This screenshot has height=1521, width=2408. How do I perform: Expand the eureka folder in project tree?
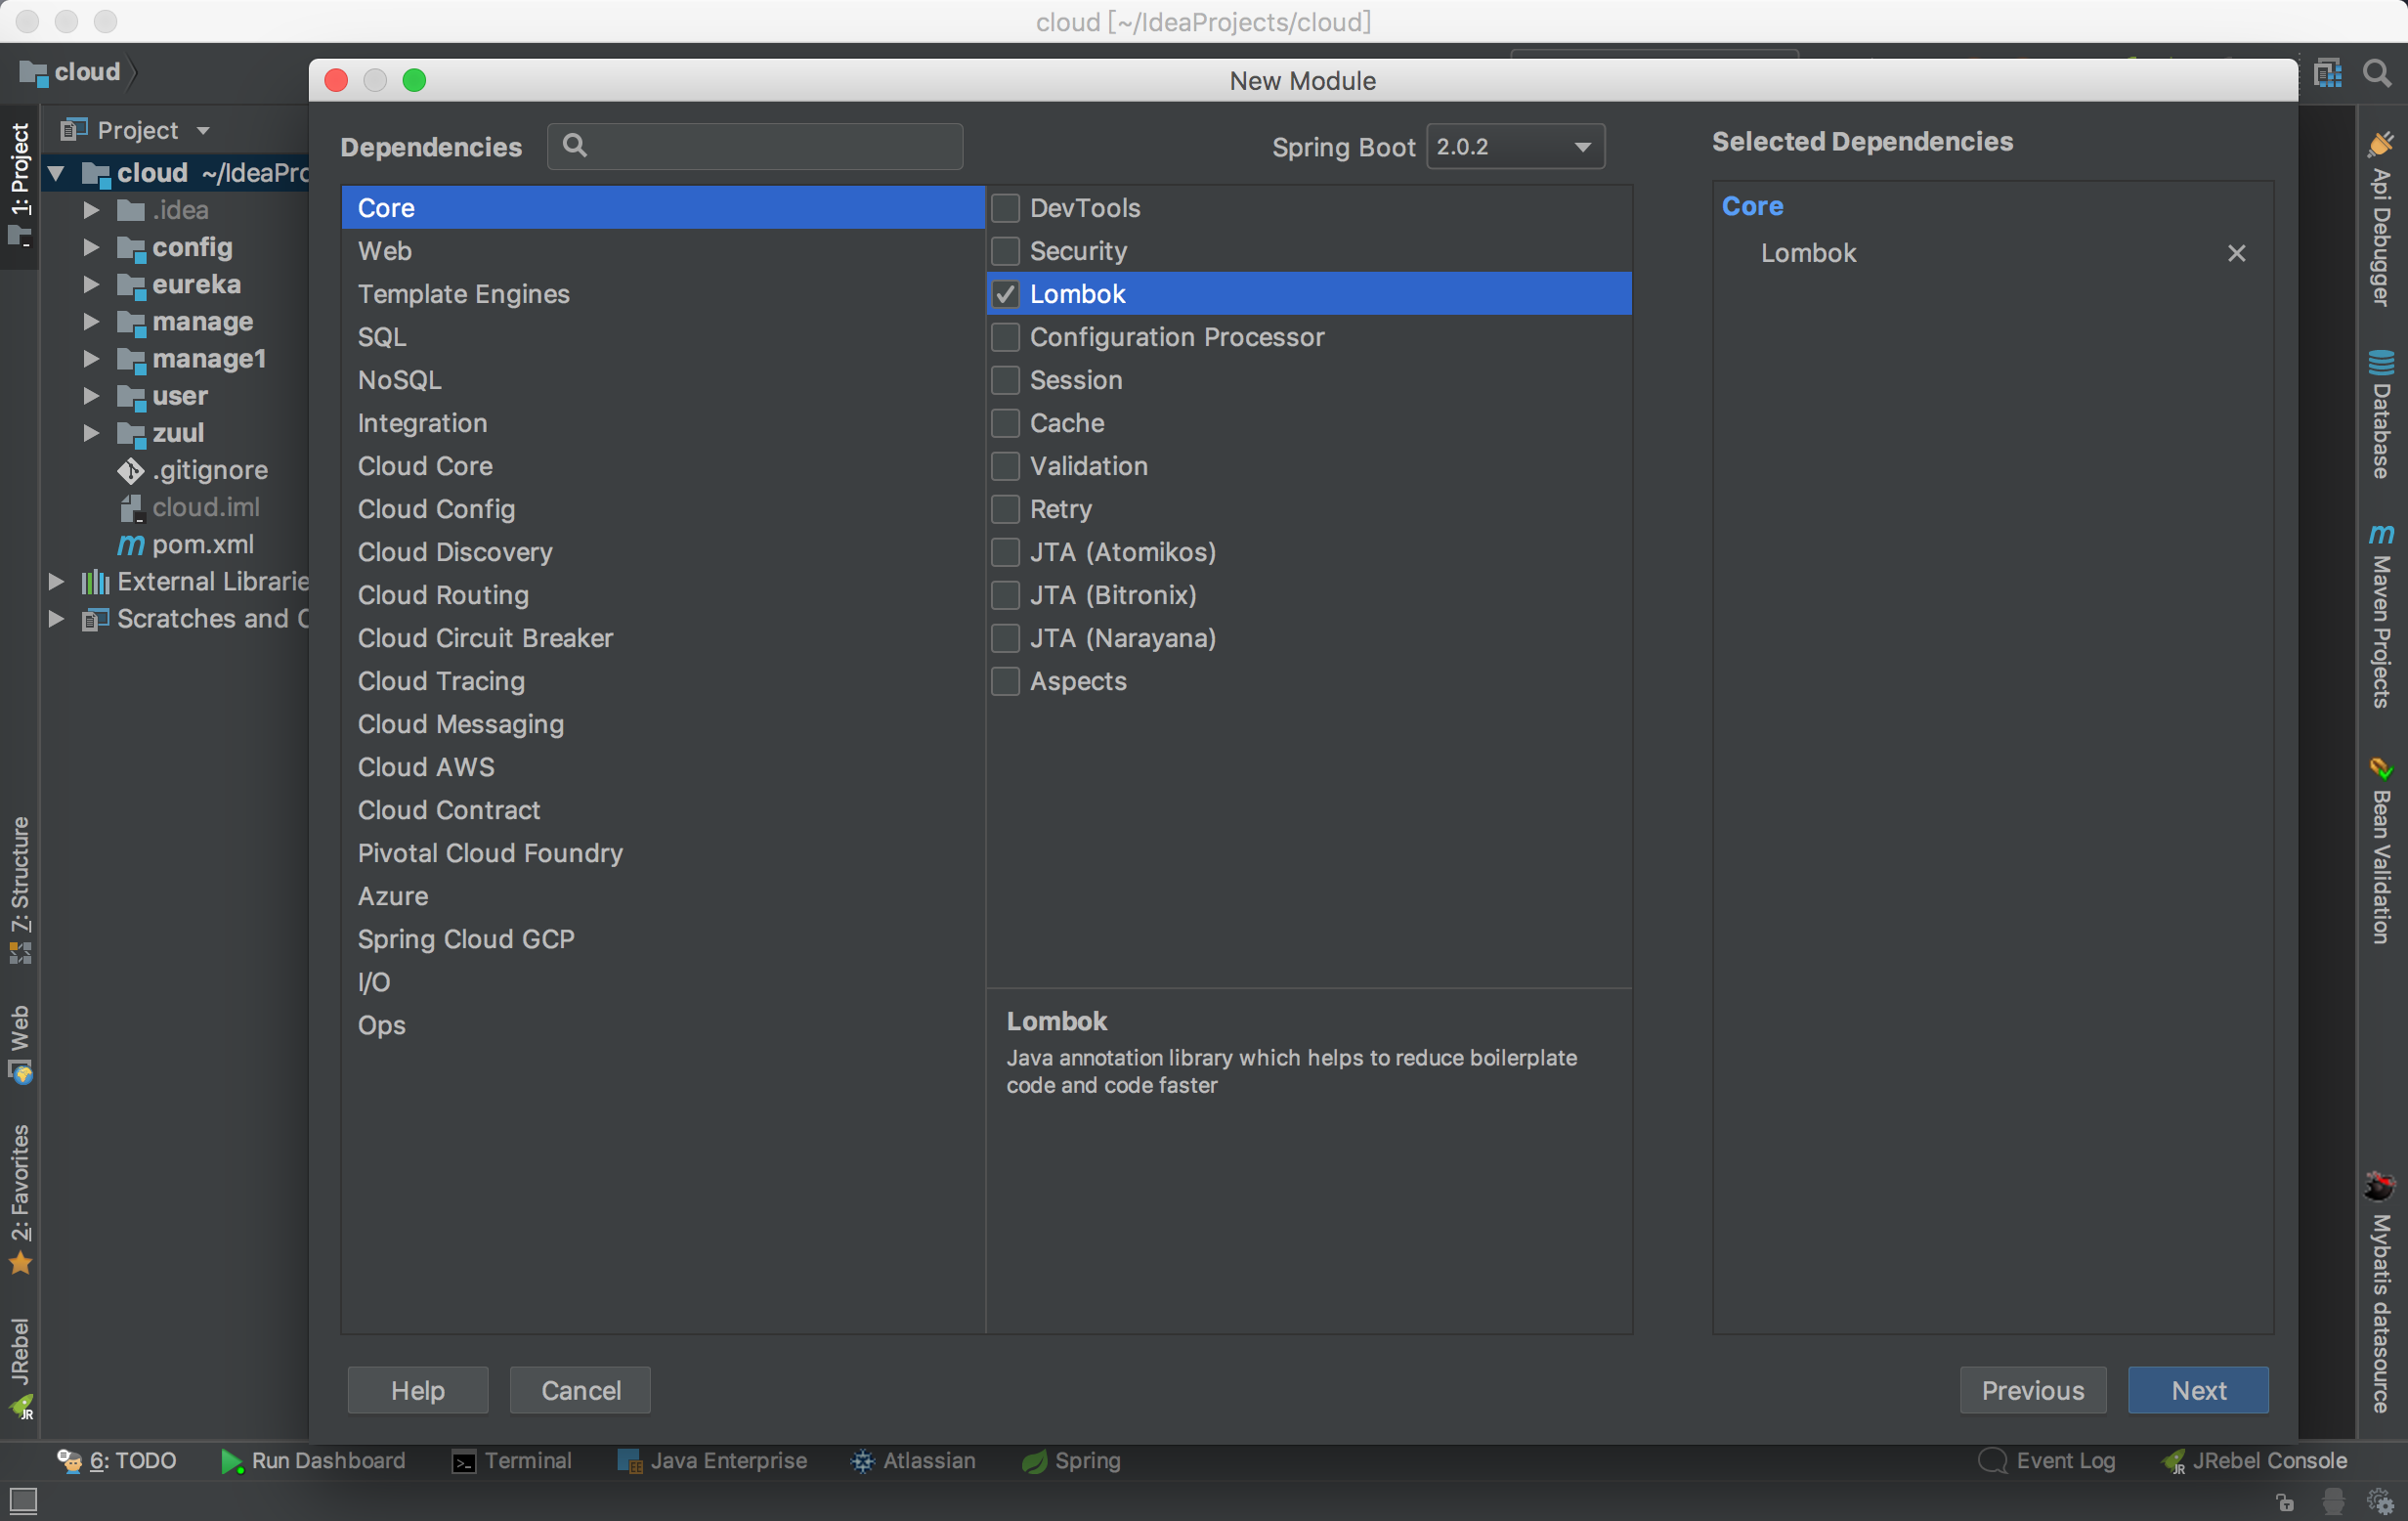(91, 285)
